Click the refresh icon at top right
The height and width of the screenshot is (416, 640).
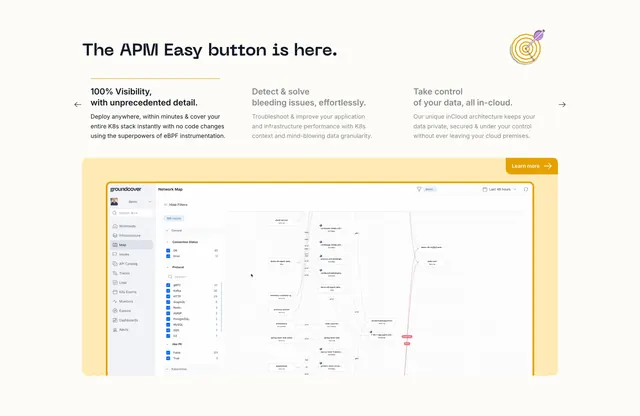[526, 189]
